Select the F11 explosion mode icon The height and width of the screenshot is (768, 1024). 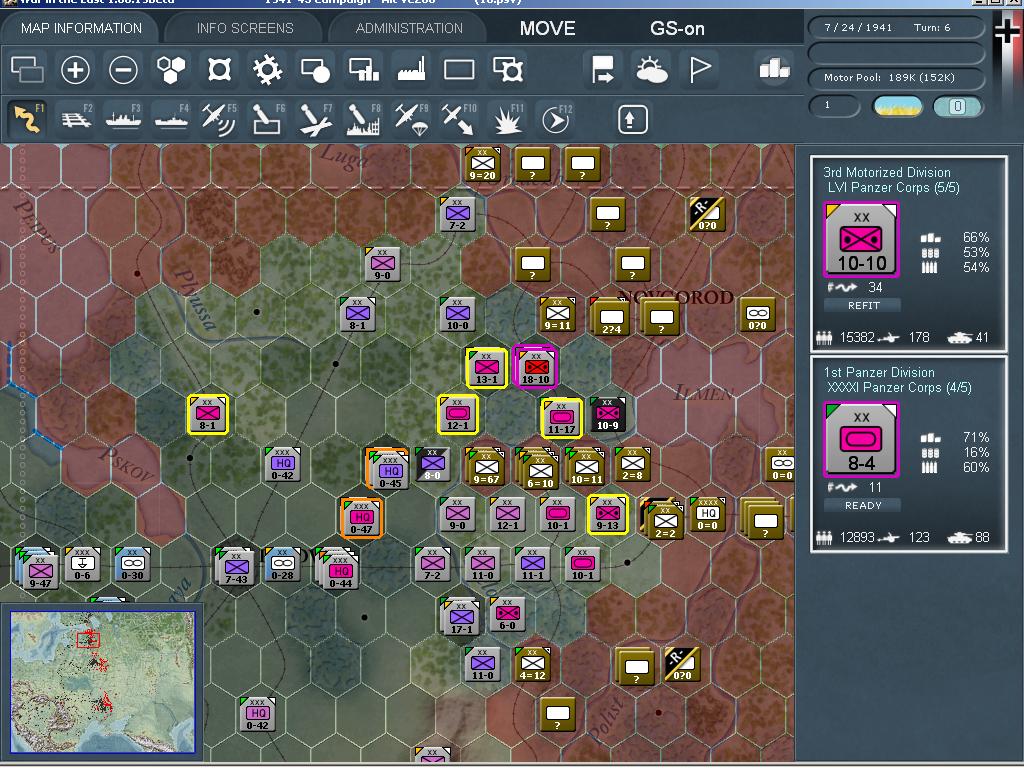(507, 120)
